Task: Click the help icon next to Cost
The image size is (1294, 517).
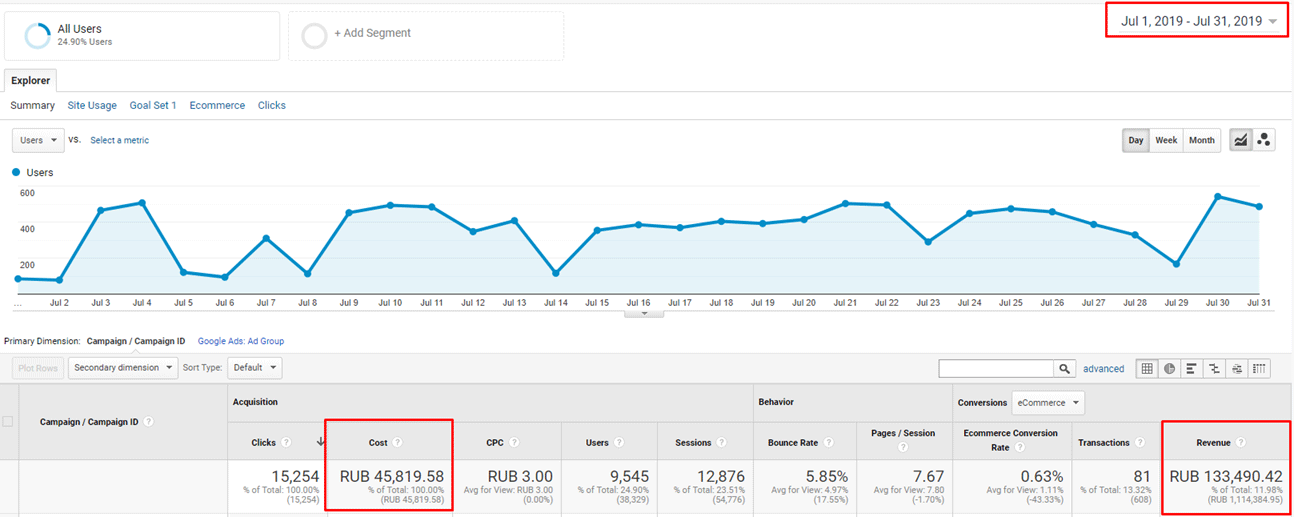Action: pyautogui.click(x=397, y=442)
